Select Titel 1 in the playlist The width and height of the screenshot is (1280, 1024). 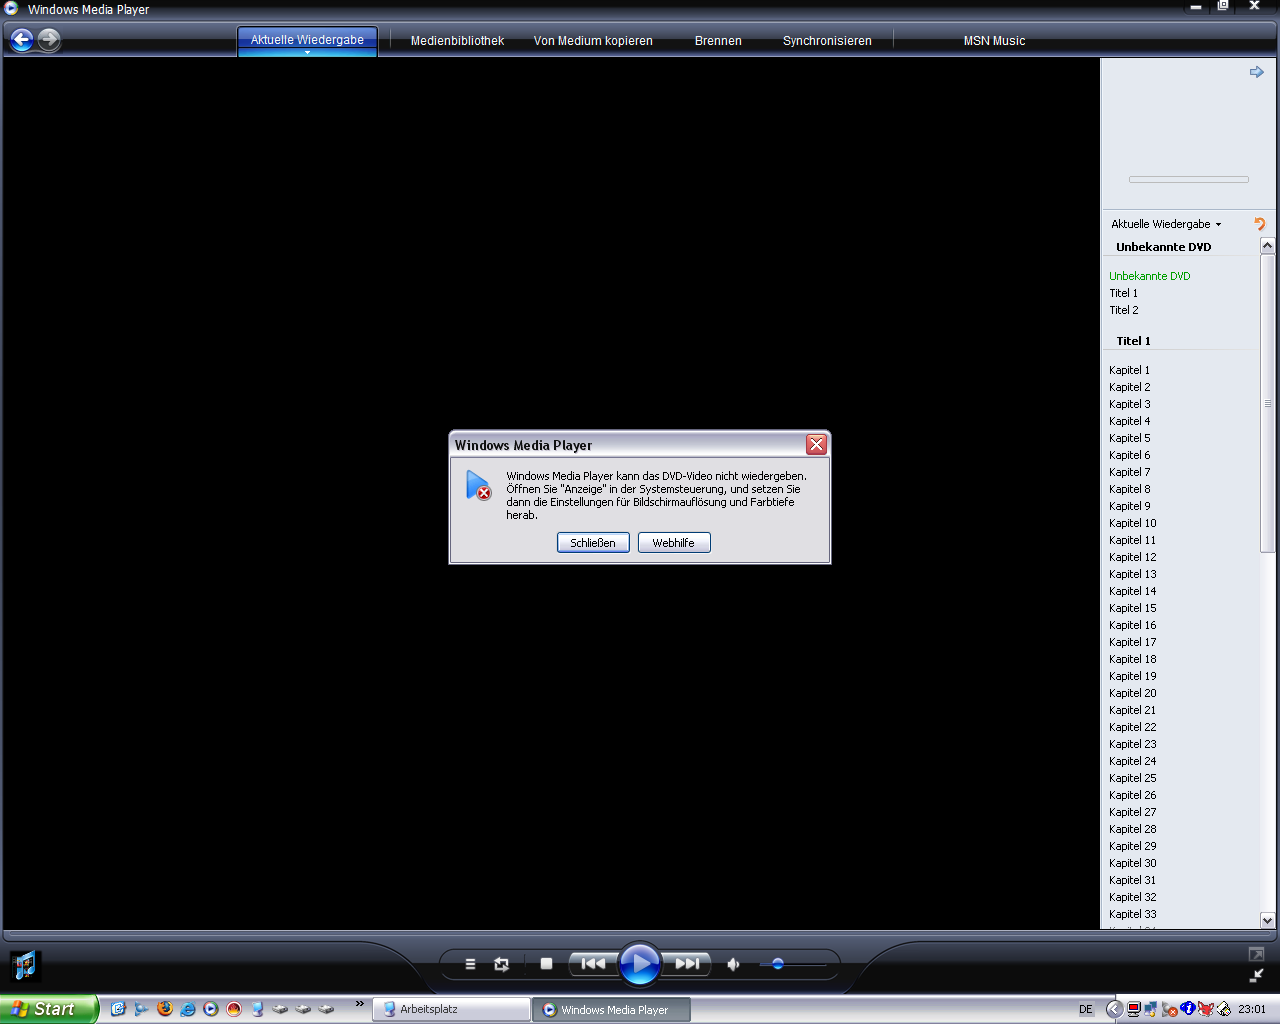[1123, 293]
